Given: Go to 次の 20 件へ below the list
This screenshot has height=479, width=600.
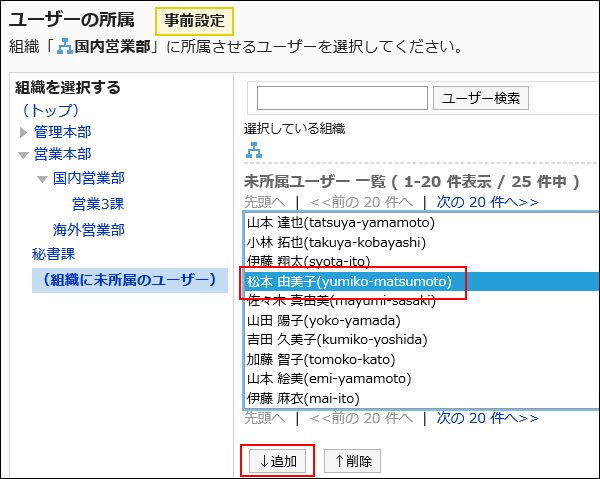Looking at the screenshot, I should pyautogui.click(x=488, y=418).
